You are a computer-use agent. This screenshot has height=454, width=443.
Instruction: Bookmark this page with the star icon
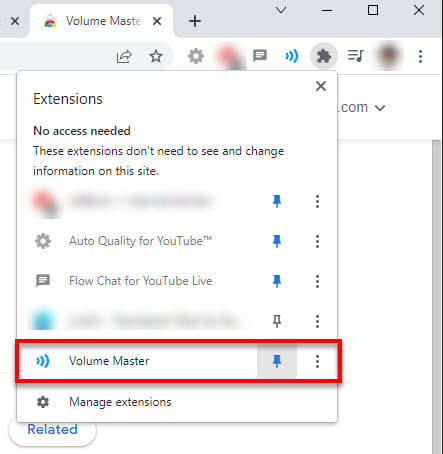[x=156, y=56]
